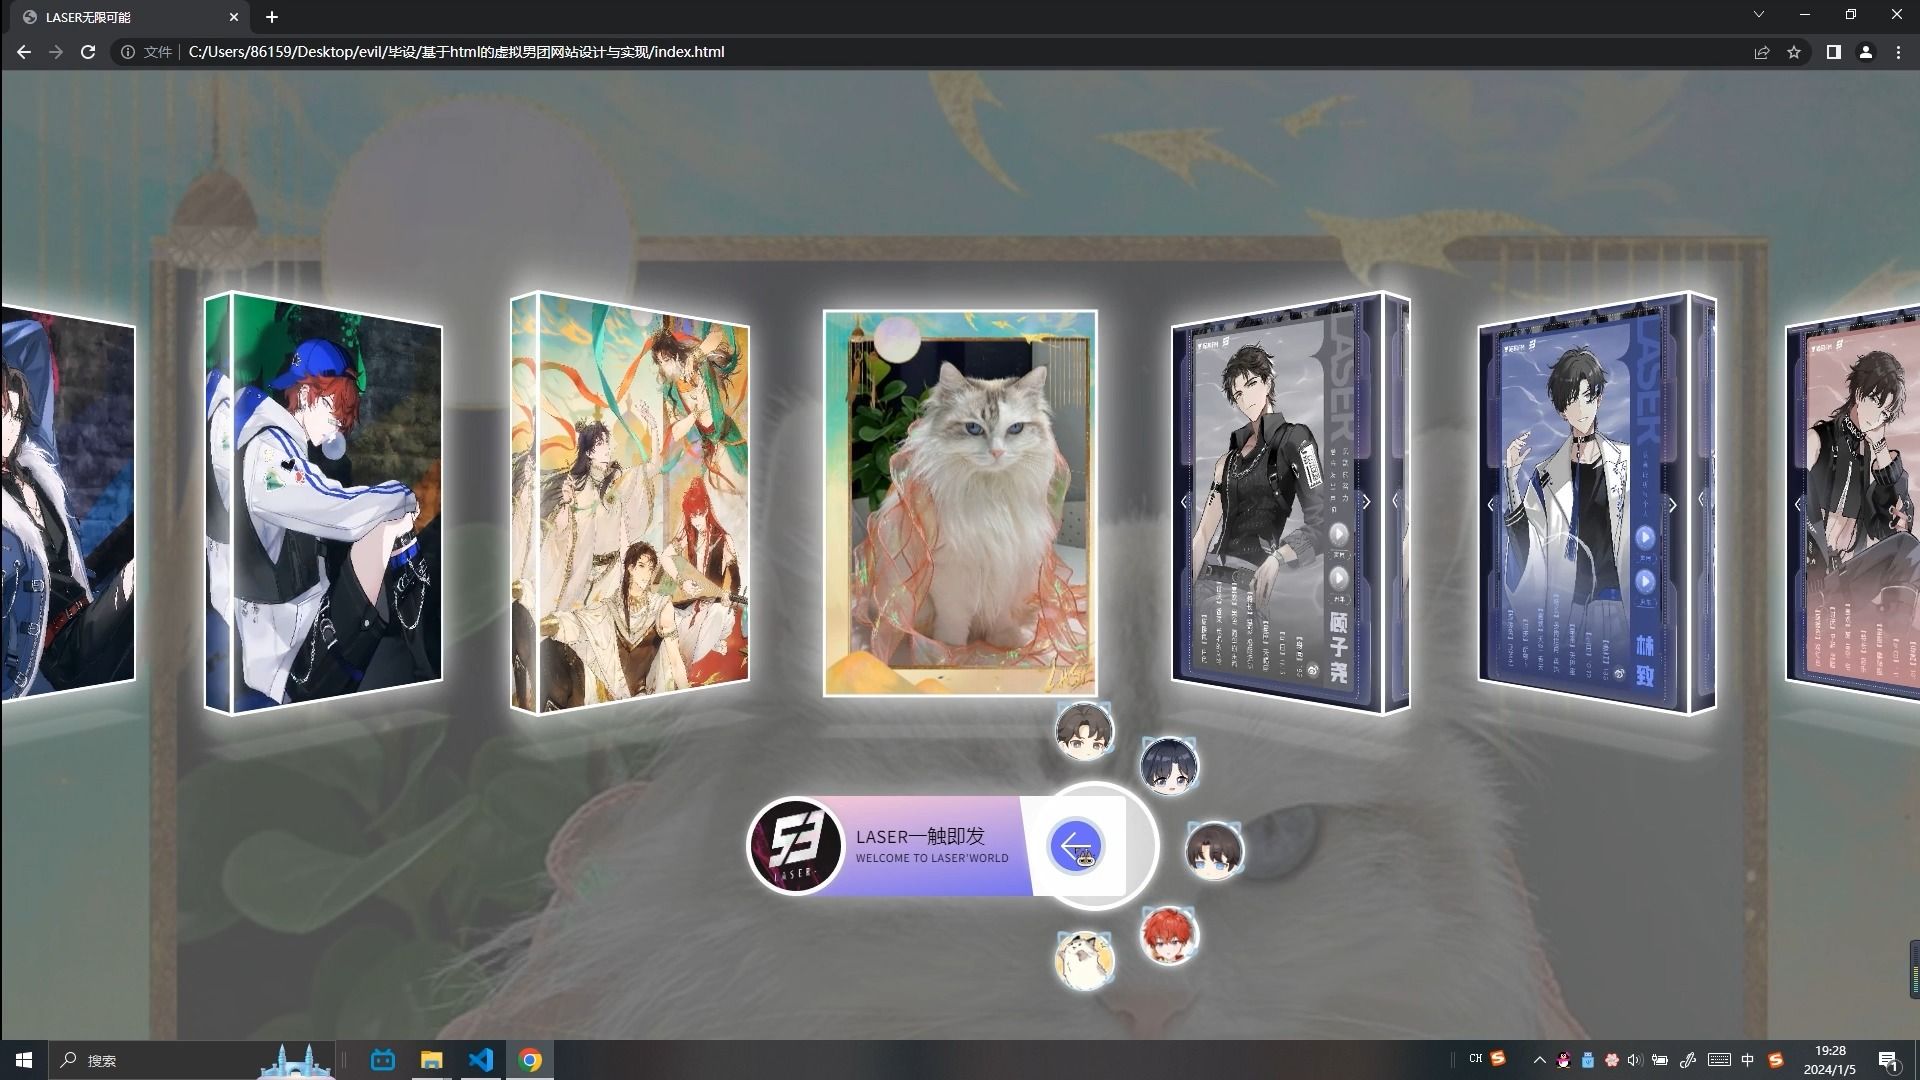The image size is (1920, 1080).
Task: Click the LASER一触即发 title text
Action: 920,836
